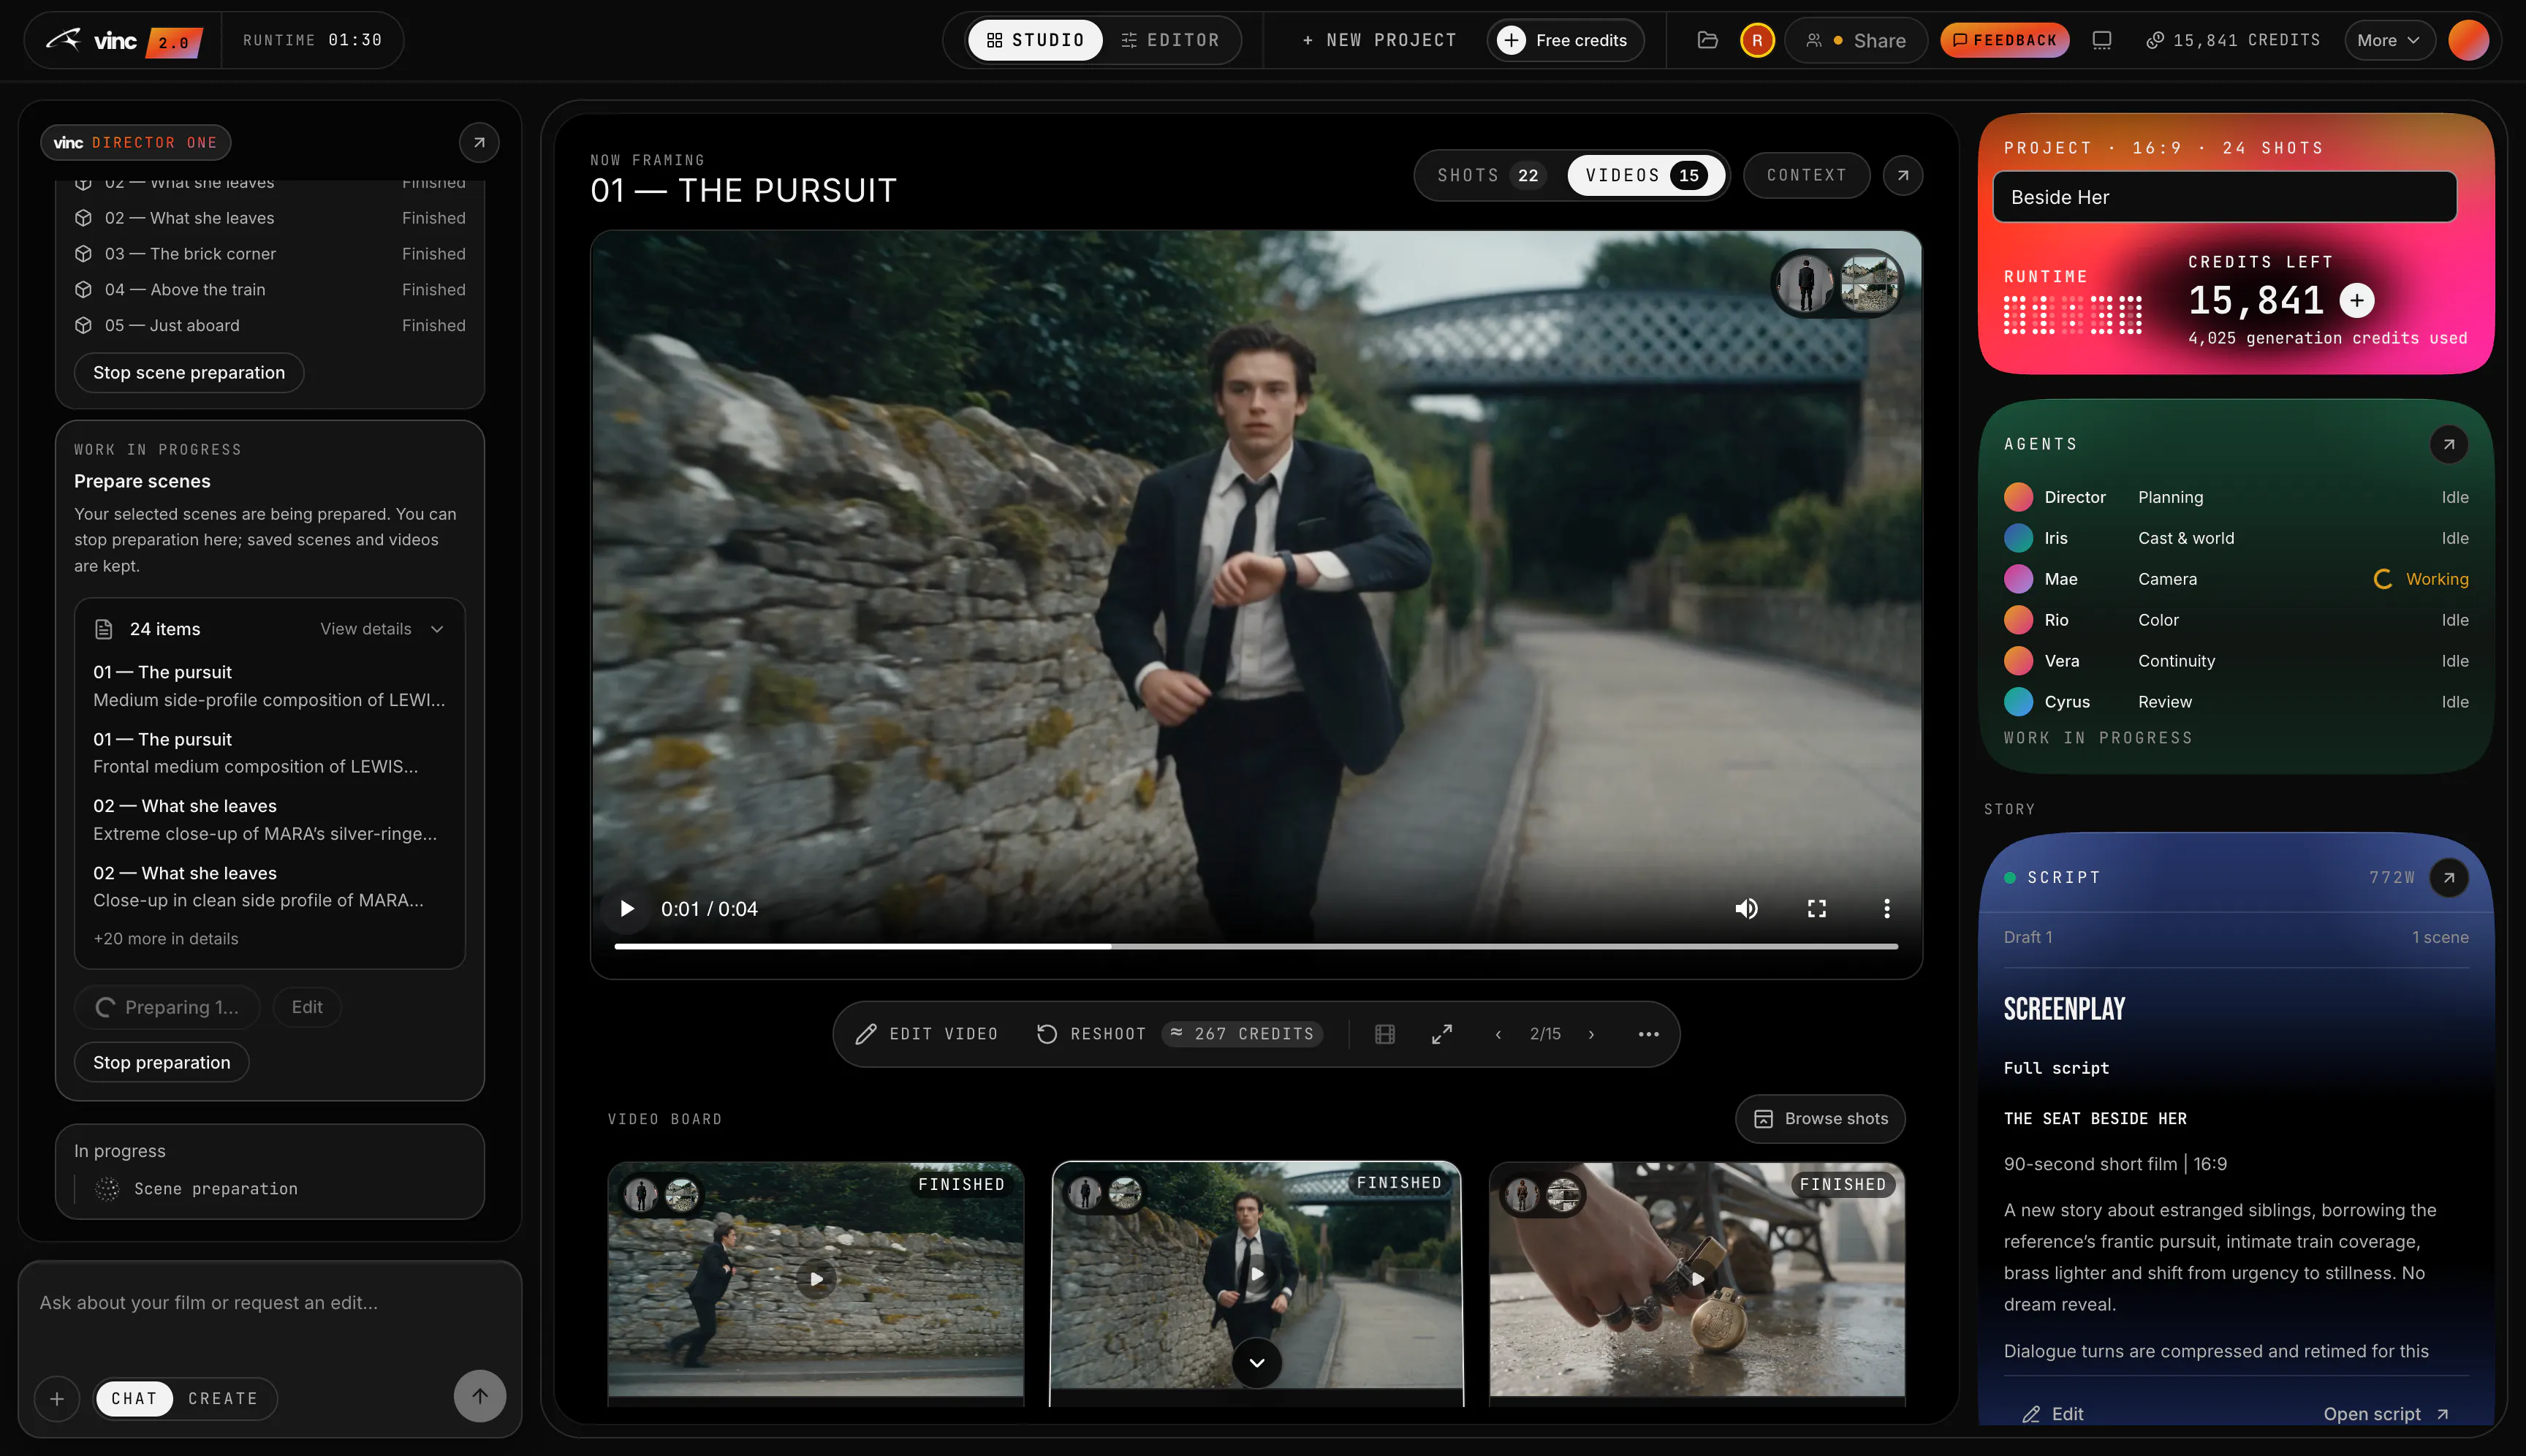Click Edit Video button
The image size is (2526, 1456).
(x=926, y=1034)
